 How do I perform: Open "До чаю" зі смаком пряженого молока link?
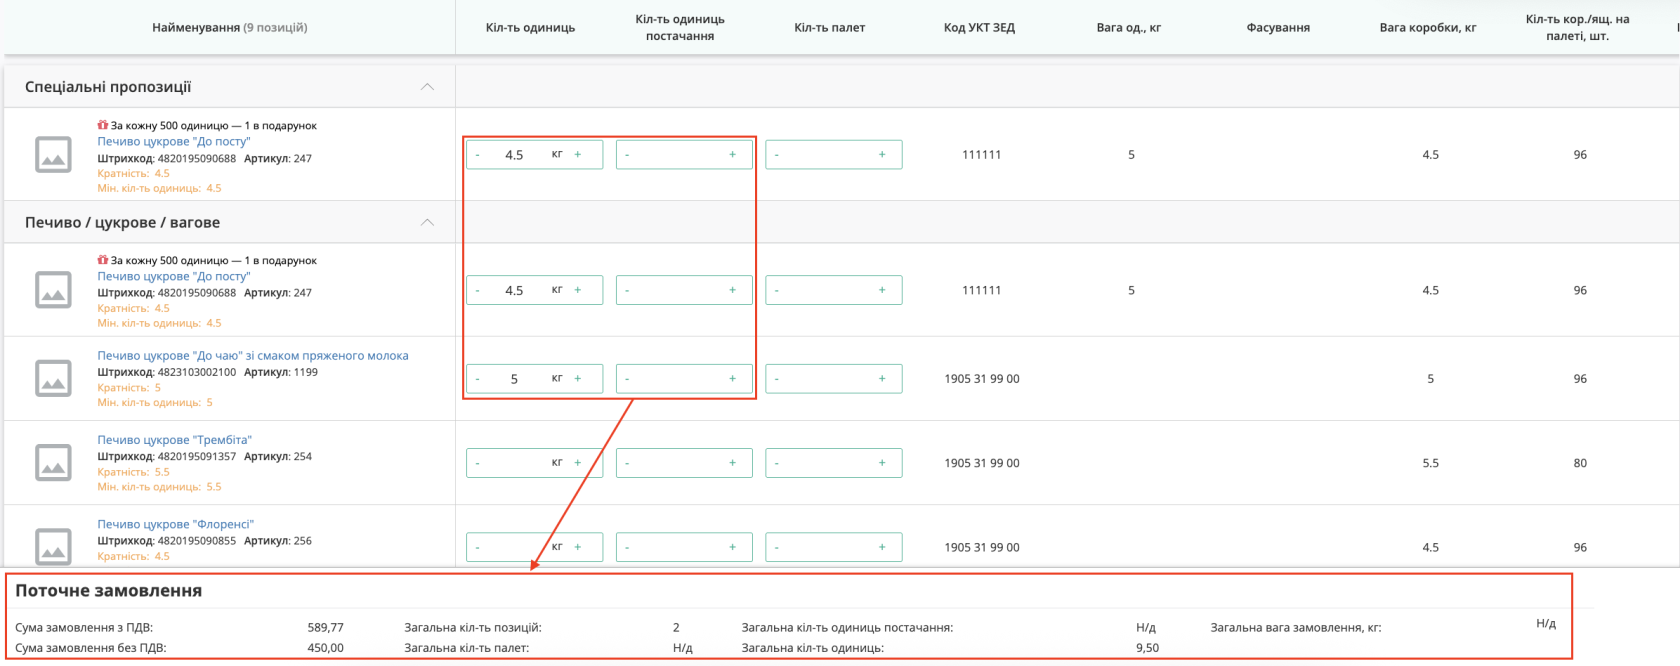[252, 355]
